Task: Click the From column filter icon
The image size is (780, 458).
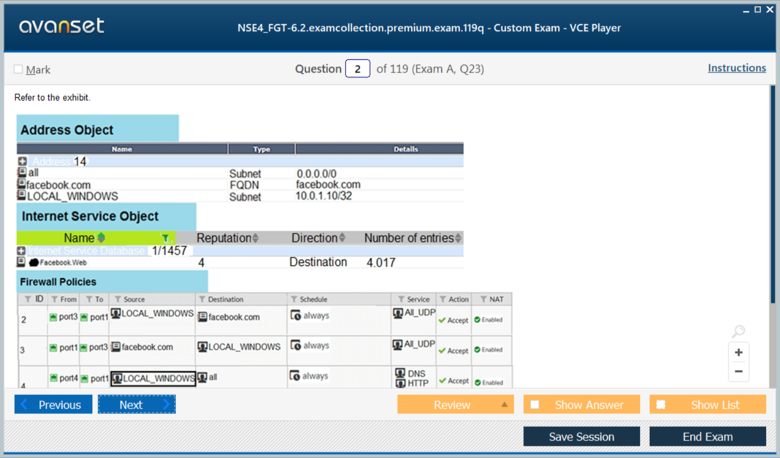Action: (54, 299)
